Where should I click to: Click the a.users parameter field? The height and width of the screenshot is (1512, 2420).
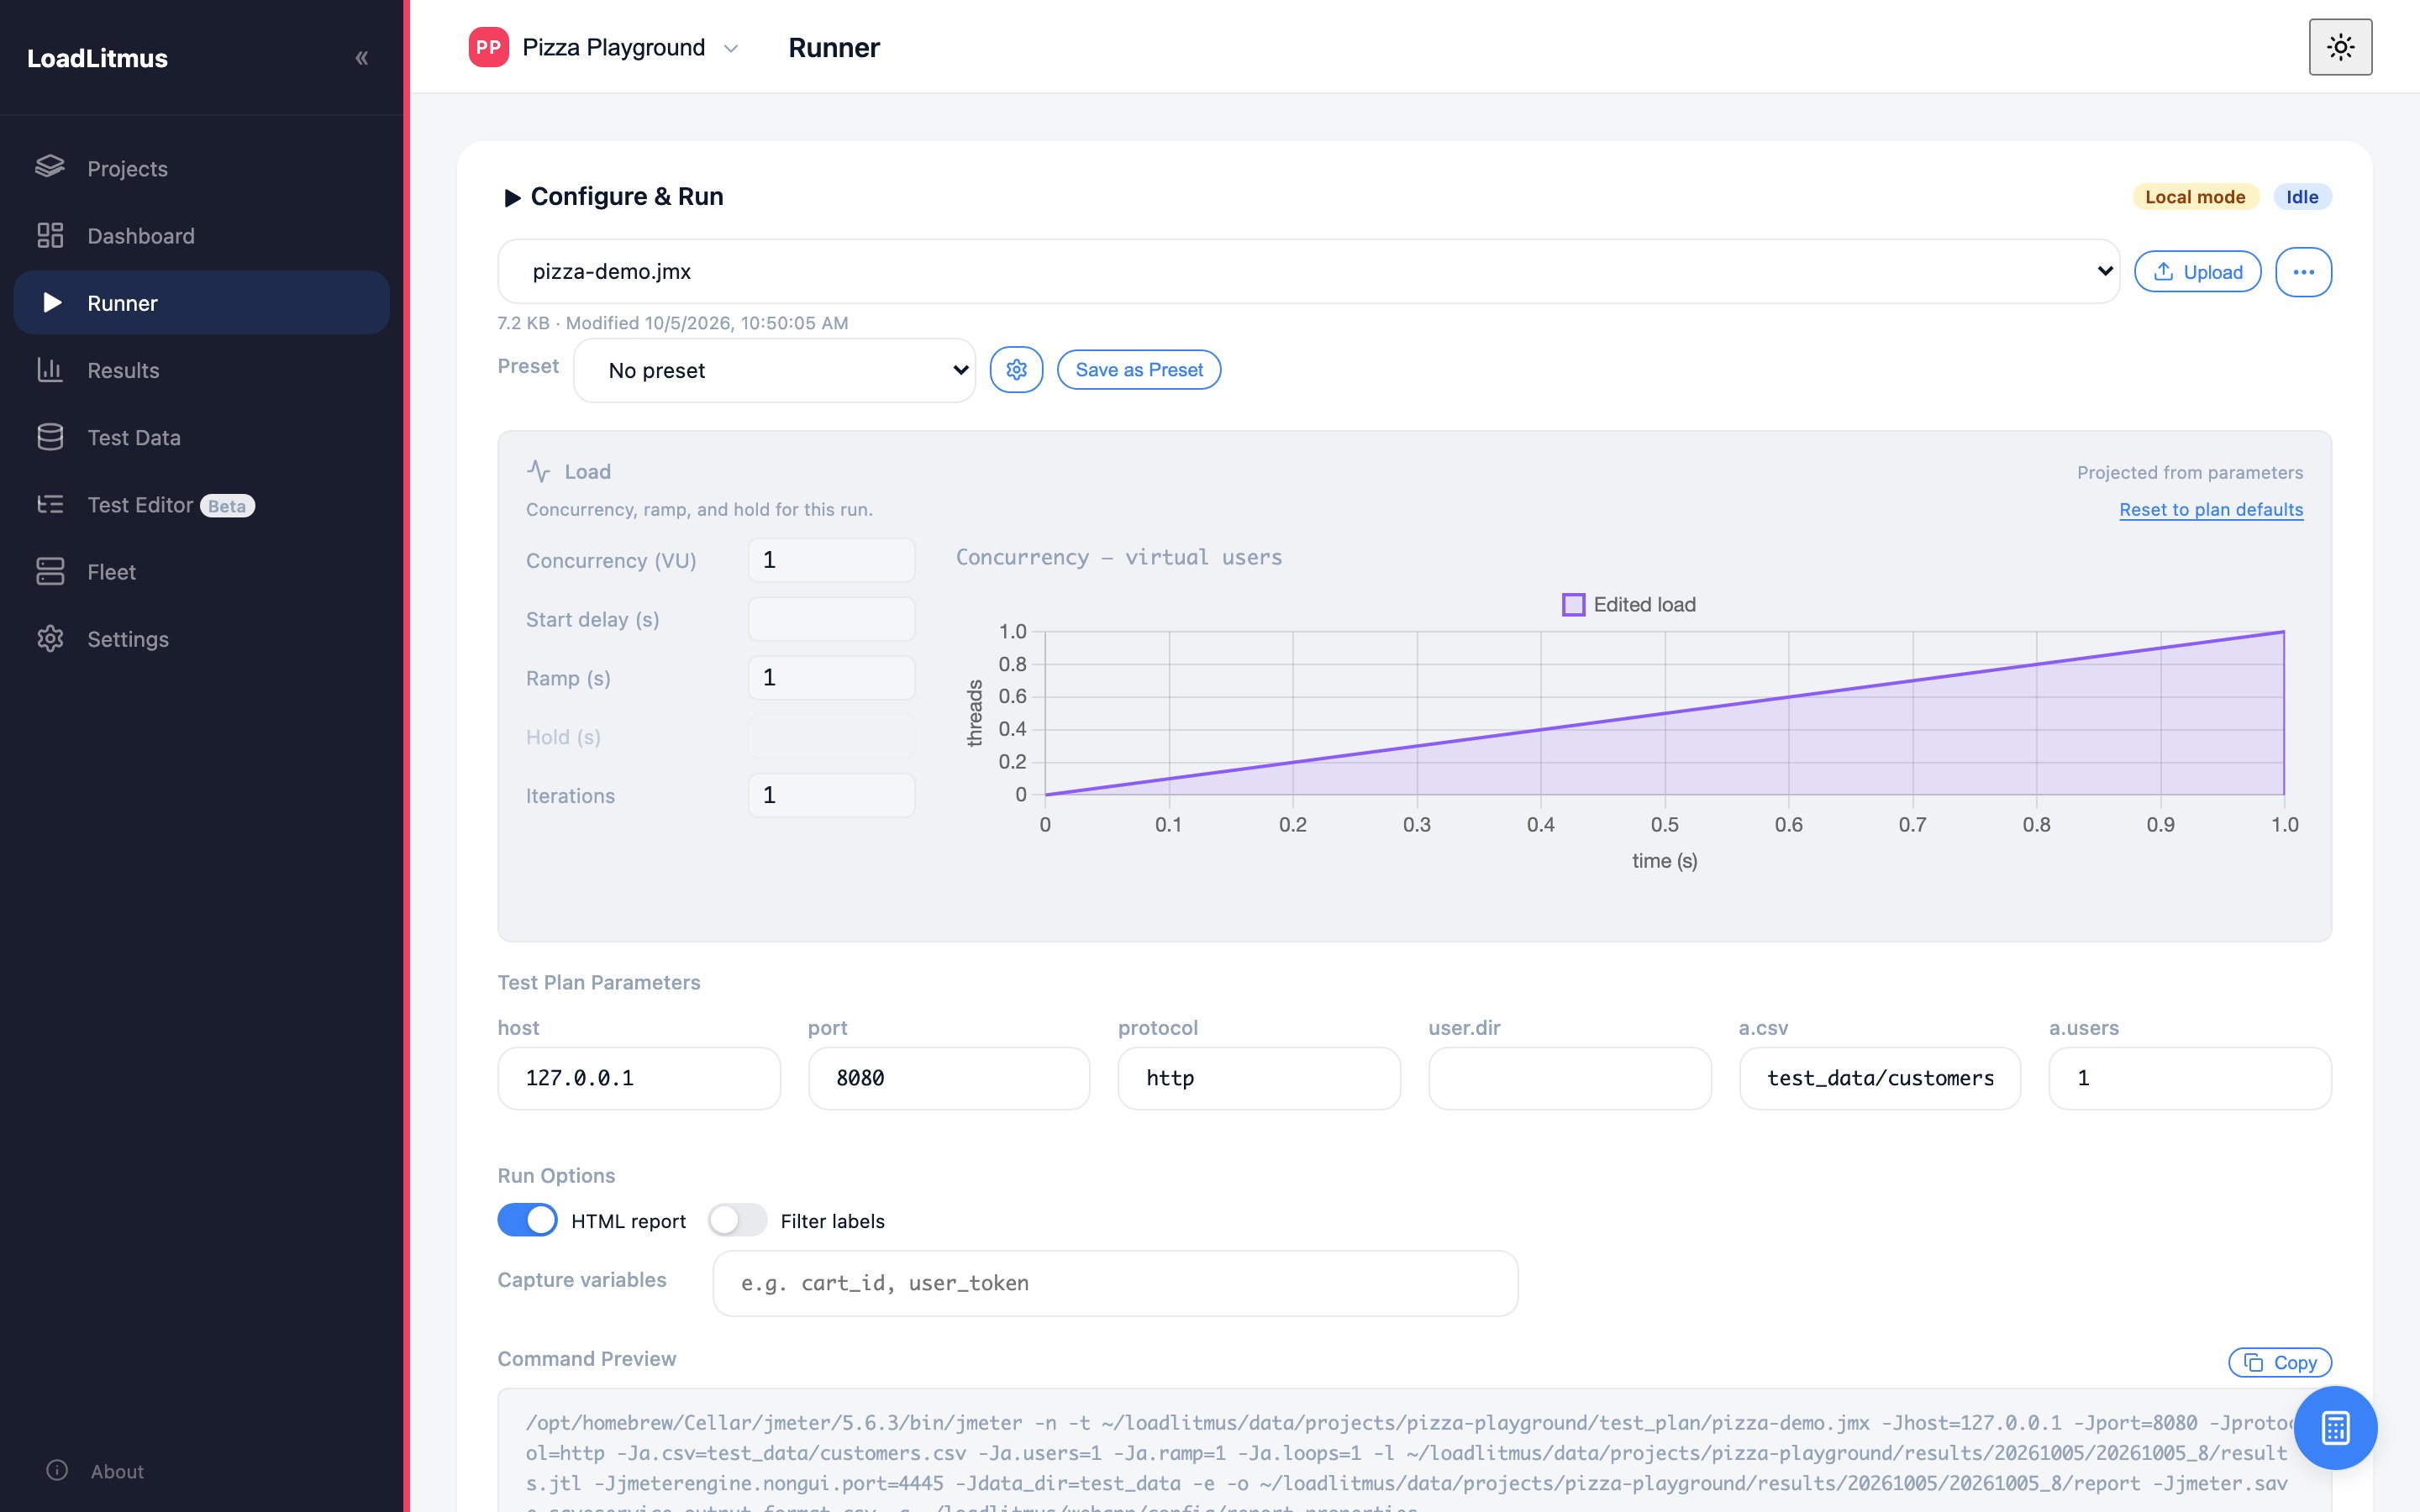[2190, 1078]
